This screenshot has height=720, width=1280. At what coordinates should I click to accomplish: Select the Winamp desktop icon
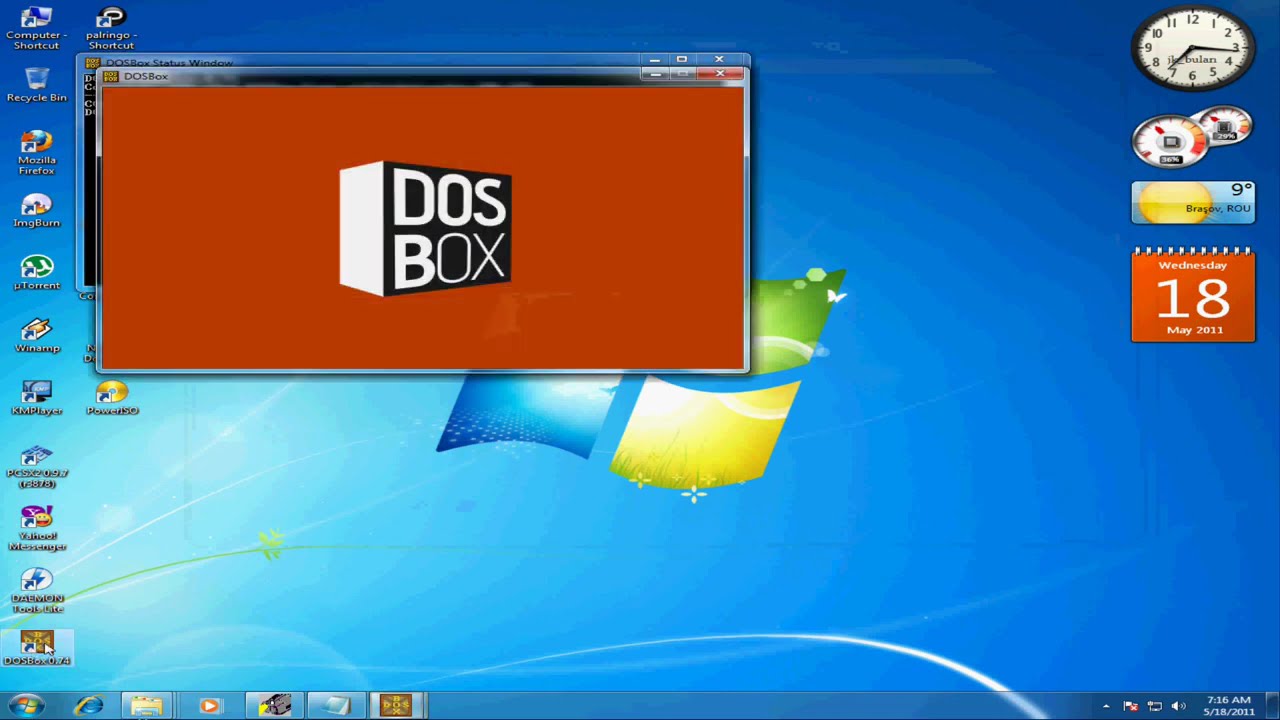pyautogui.click(x=36, y=336)
